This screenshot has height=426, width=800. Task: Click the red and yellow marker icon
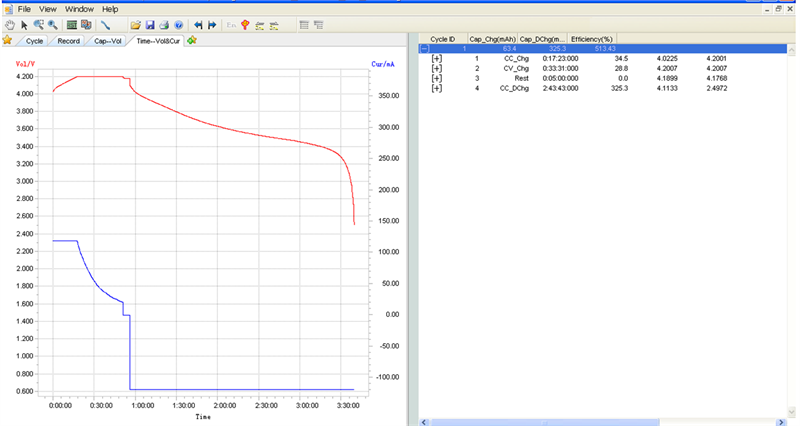pos(245,24)
